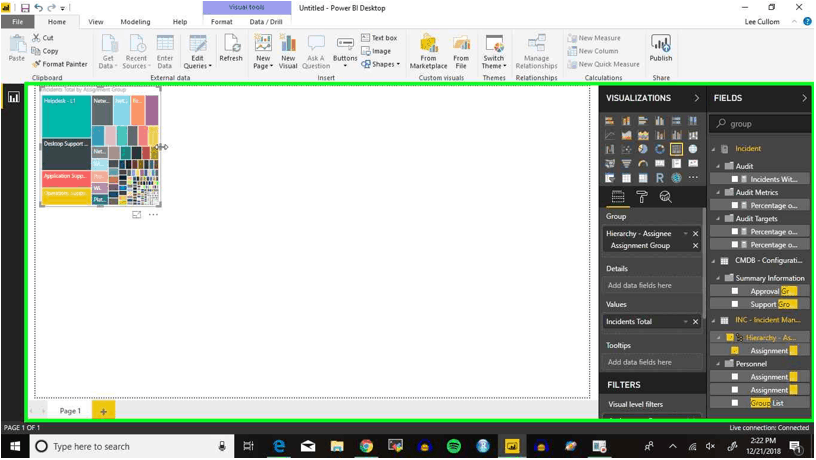Screen dimensions: 816x460
Task: Open the Format visual tools tab
Action: click(222, 22)
